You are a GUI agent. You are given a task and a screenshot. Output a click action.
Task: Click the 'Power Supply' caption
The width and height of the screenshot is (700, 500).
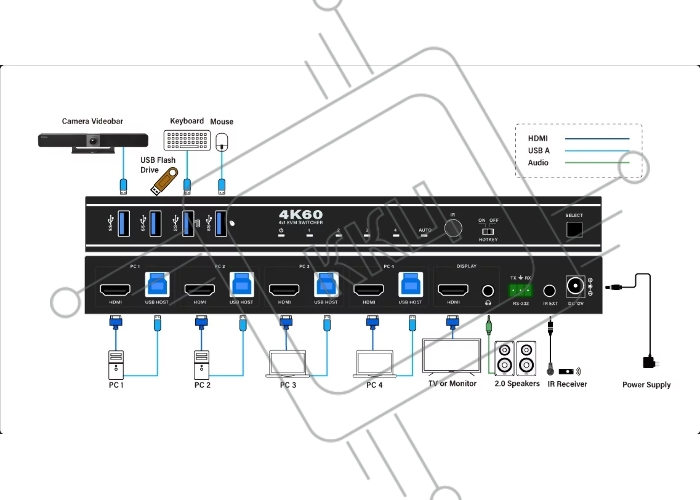pos(646,385)
